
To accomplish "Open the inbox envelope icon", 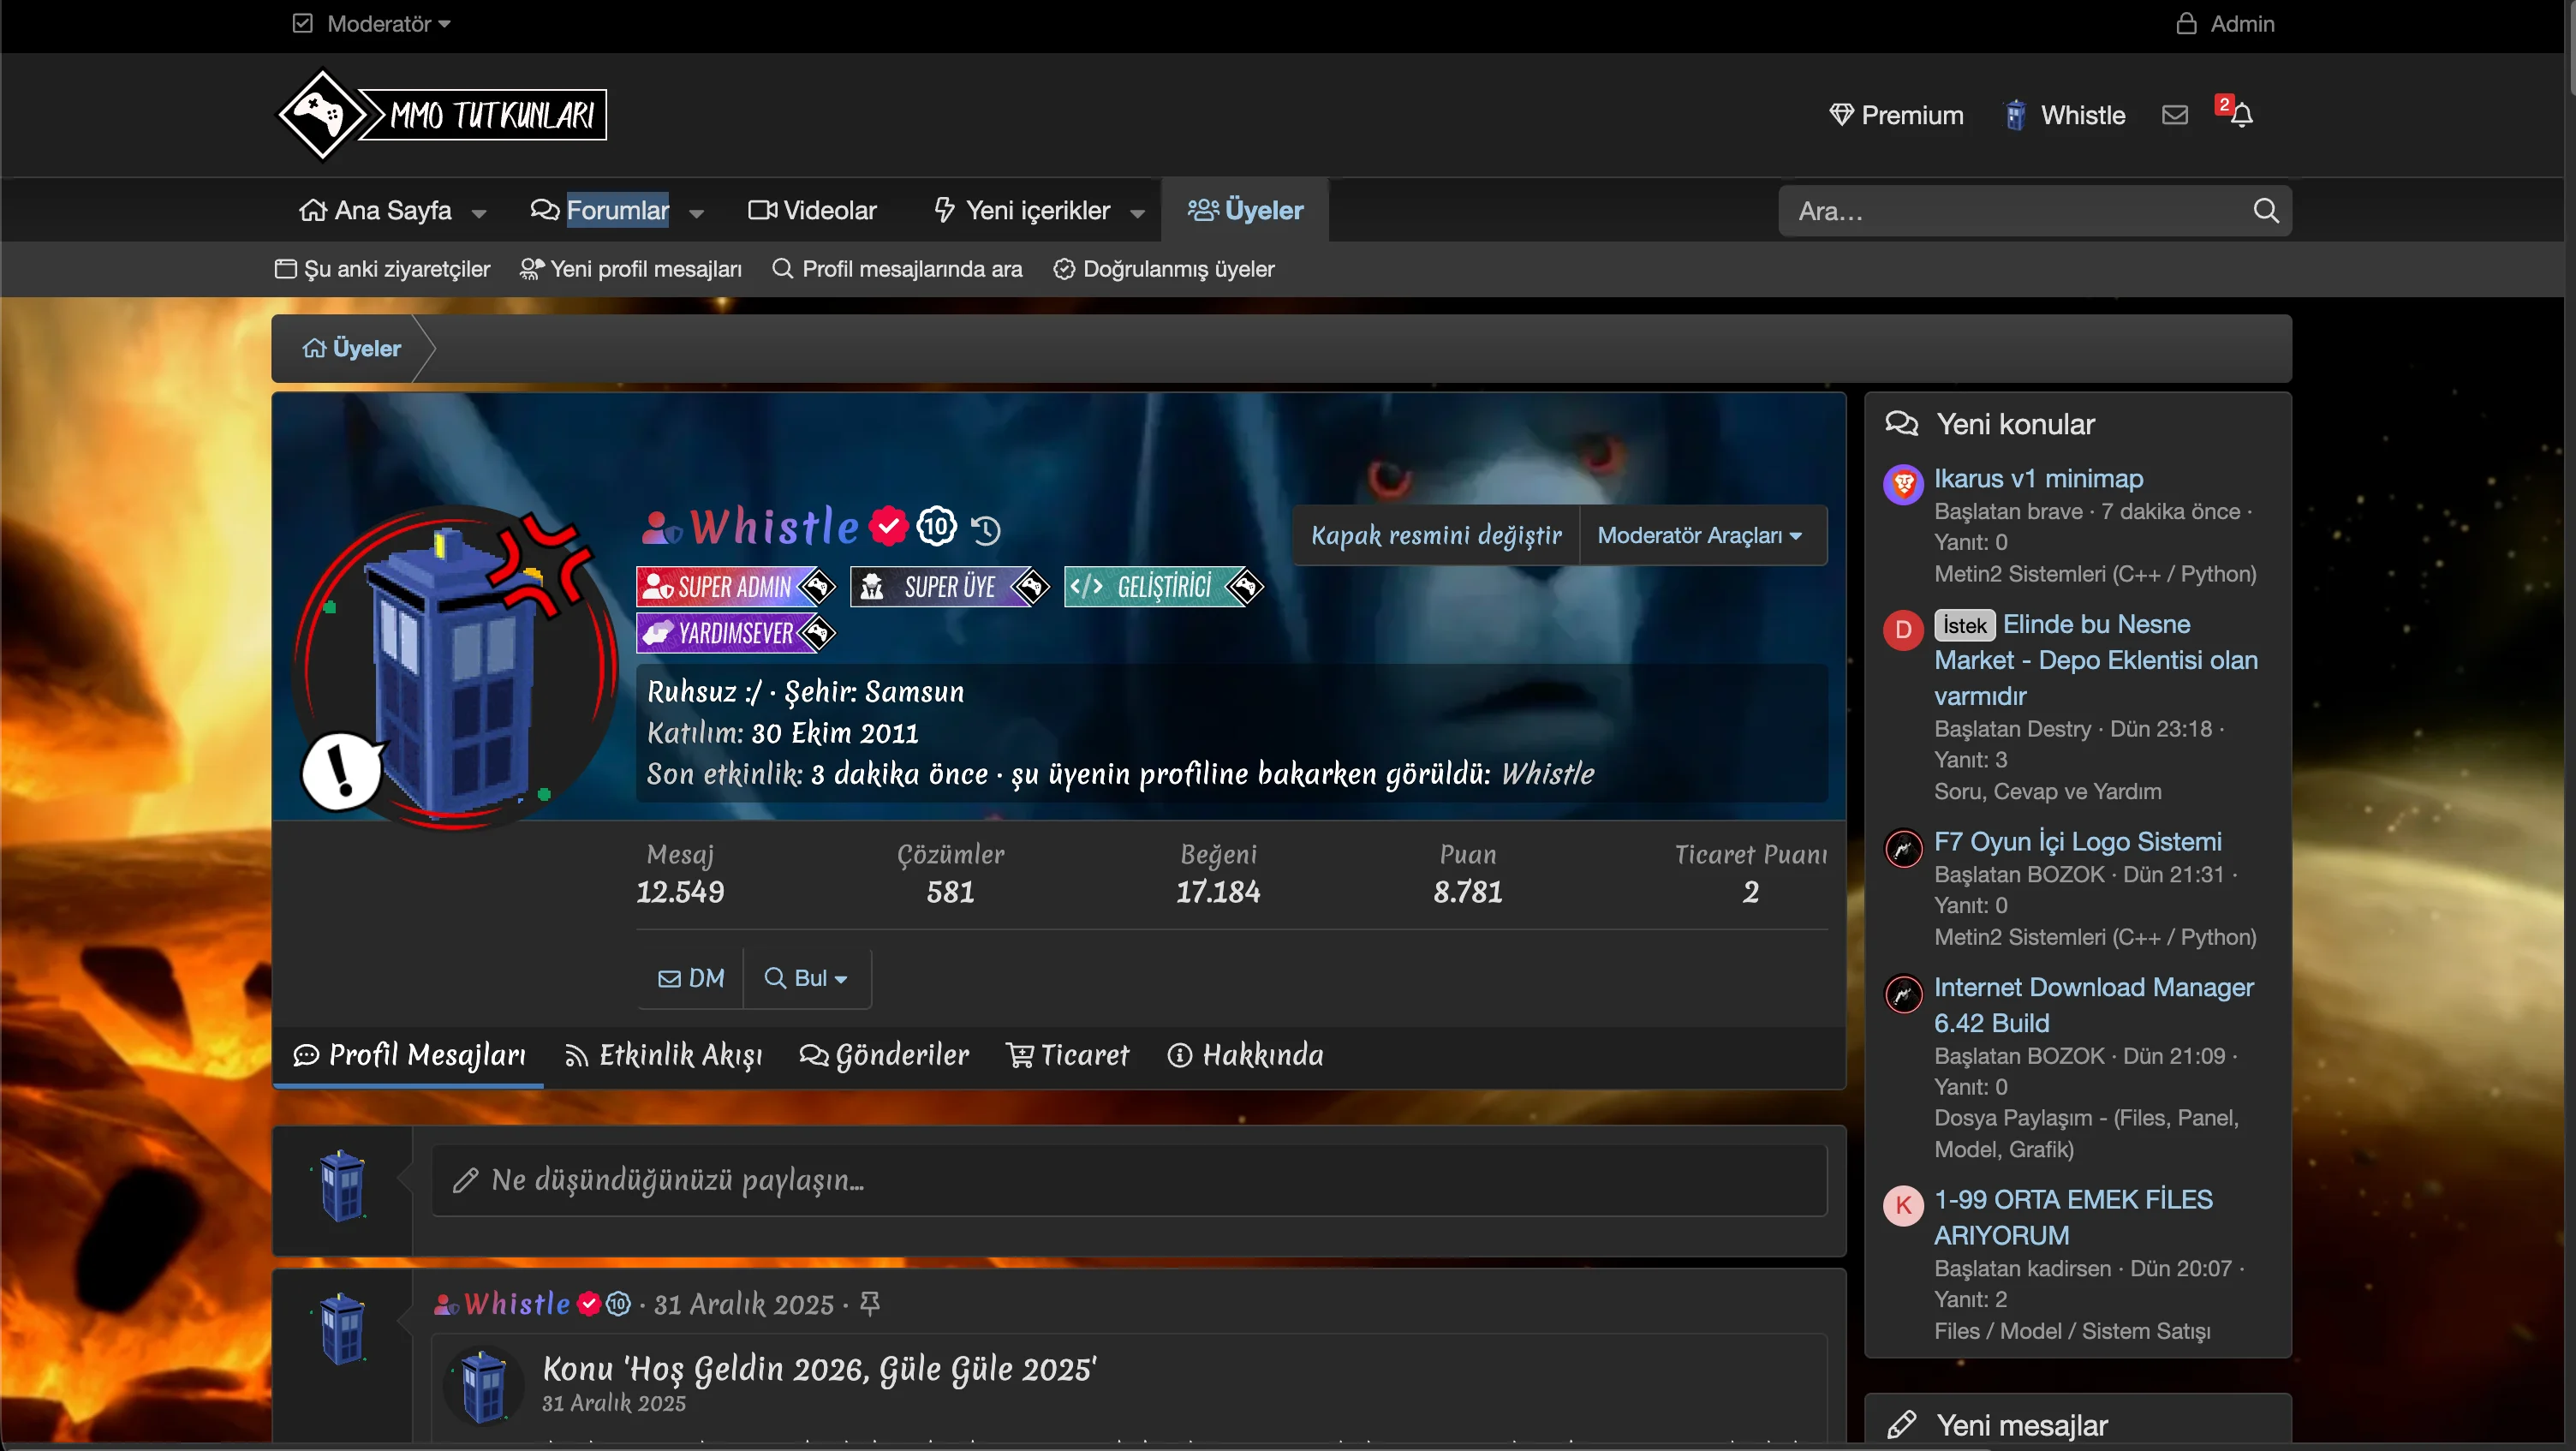I will click(2174, 115).
